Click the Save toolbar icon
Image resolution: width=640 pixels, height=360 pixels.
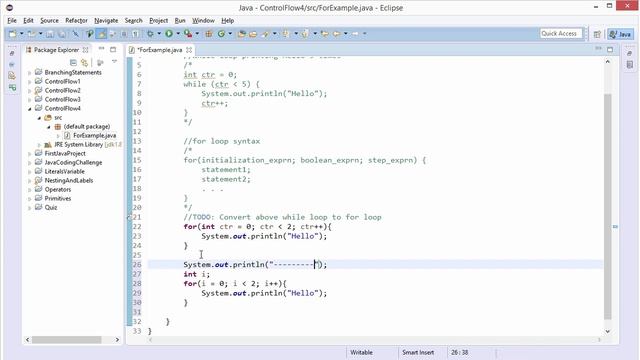(x=50, y=34)
